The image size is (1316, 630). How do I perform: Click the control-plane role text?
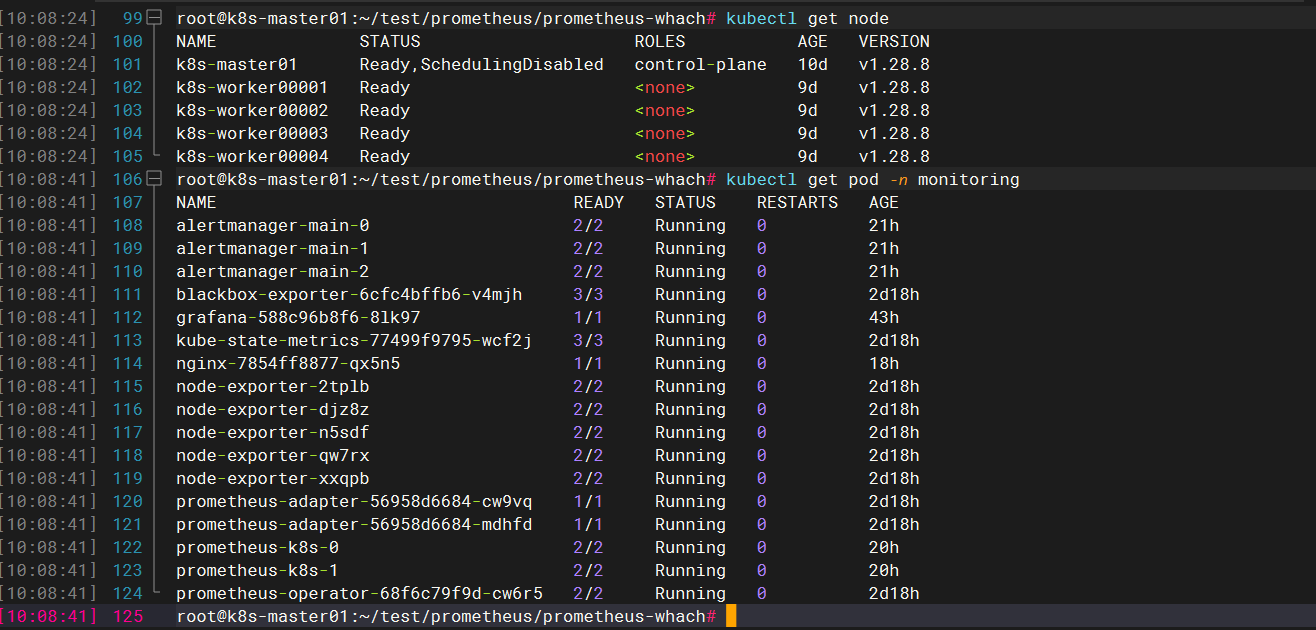pyautogui.click(x=700, y=64)
